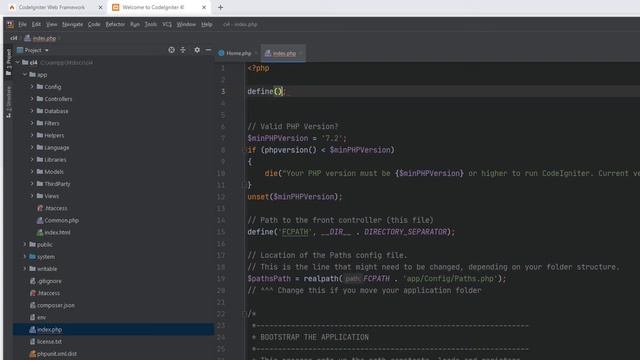
Task: Click line number 3 in the gutter
Action: pos(223,91)
